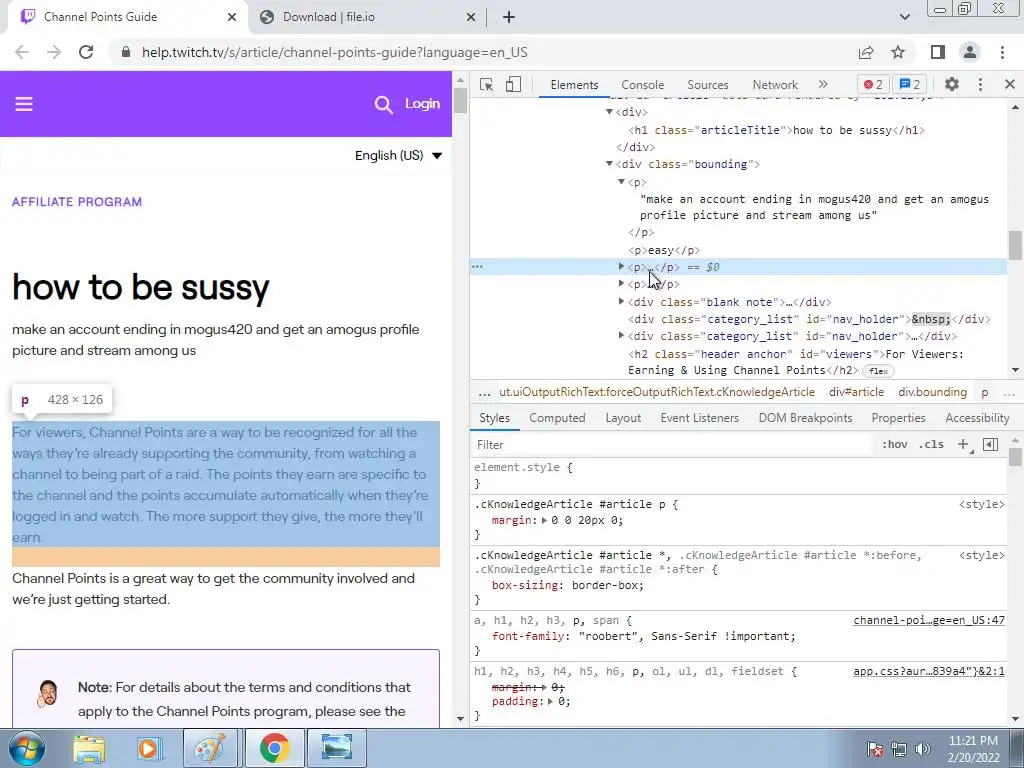The image size is (1024, 768).
Task: Select the h1 articleTitle DOM line
Action: (776, 130)
